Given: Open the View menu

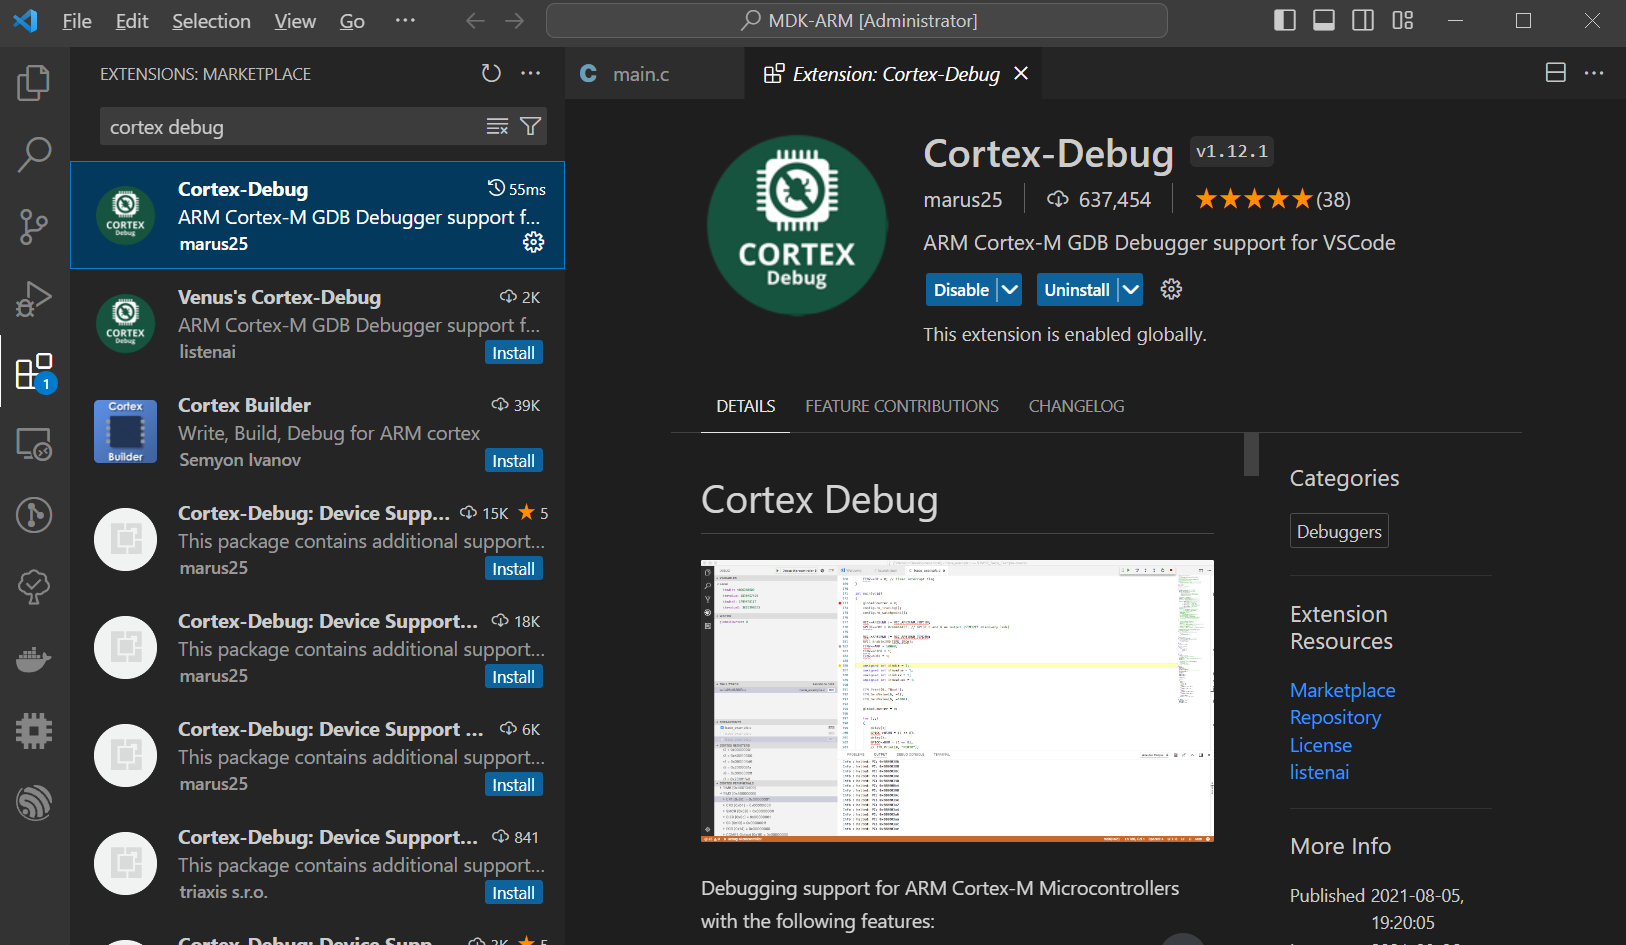Looking at the screenshot, I should coord(295,21).
